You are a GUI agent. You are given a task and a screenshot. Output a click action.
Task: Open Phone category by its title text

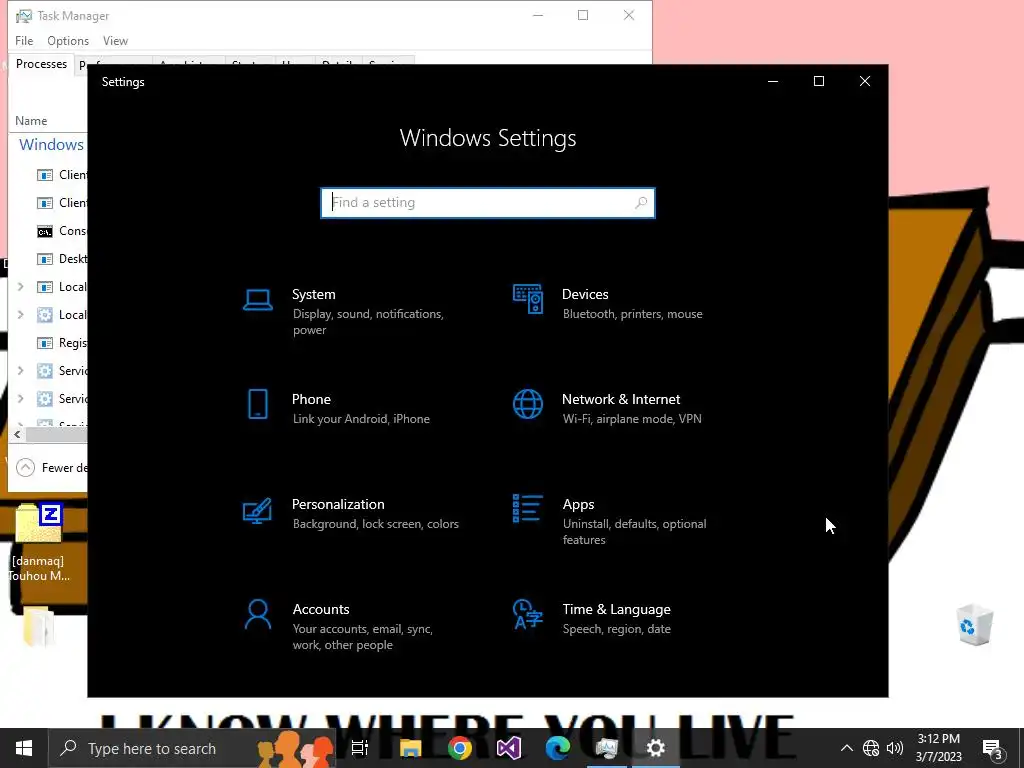pos(311,400)
